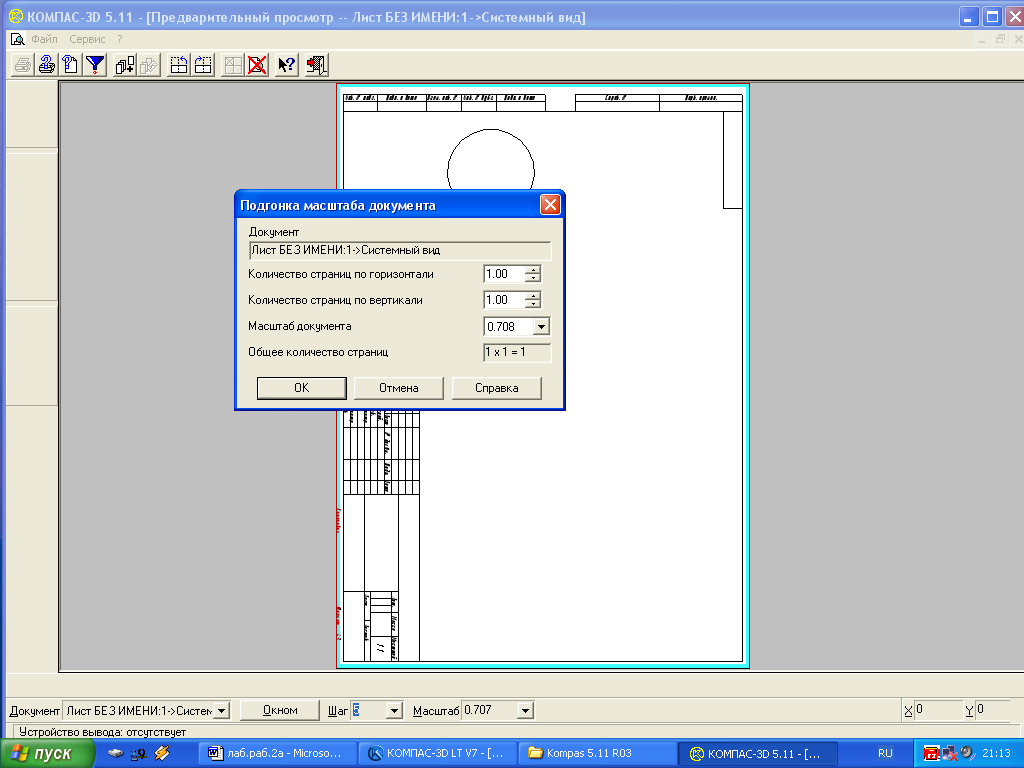The height and width of the screenshot is (768, 1024).
Task: Confirm dialog with OK button
Action: click(x=302, y=388)
